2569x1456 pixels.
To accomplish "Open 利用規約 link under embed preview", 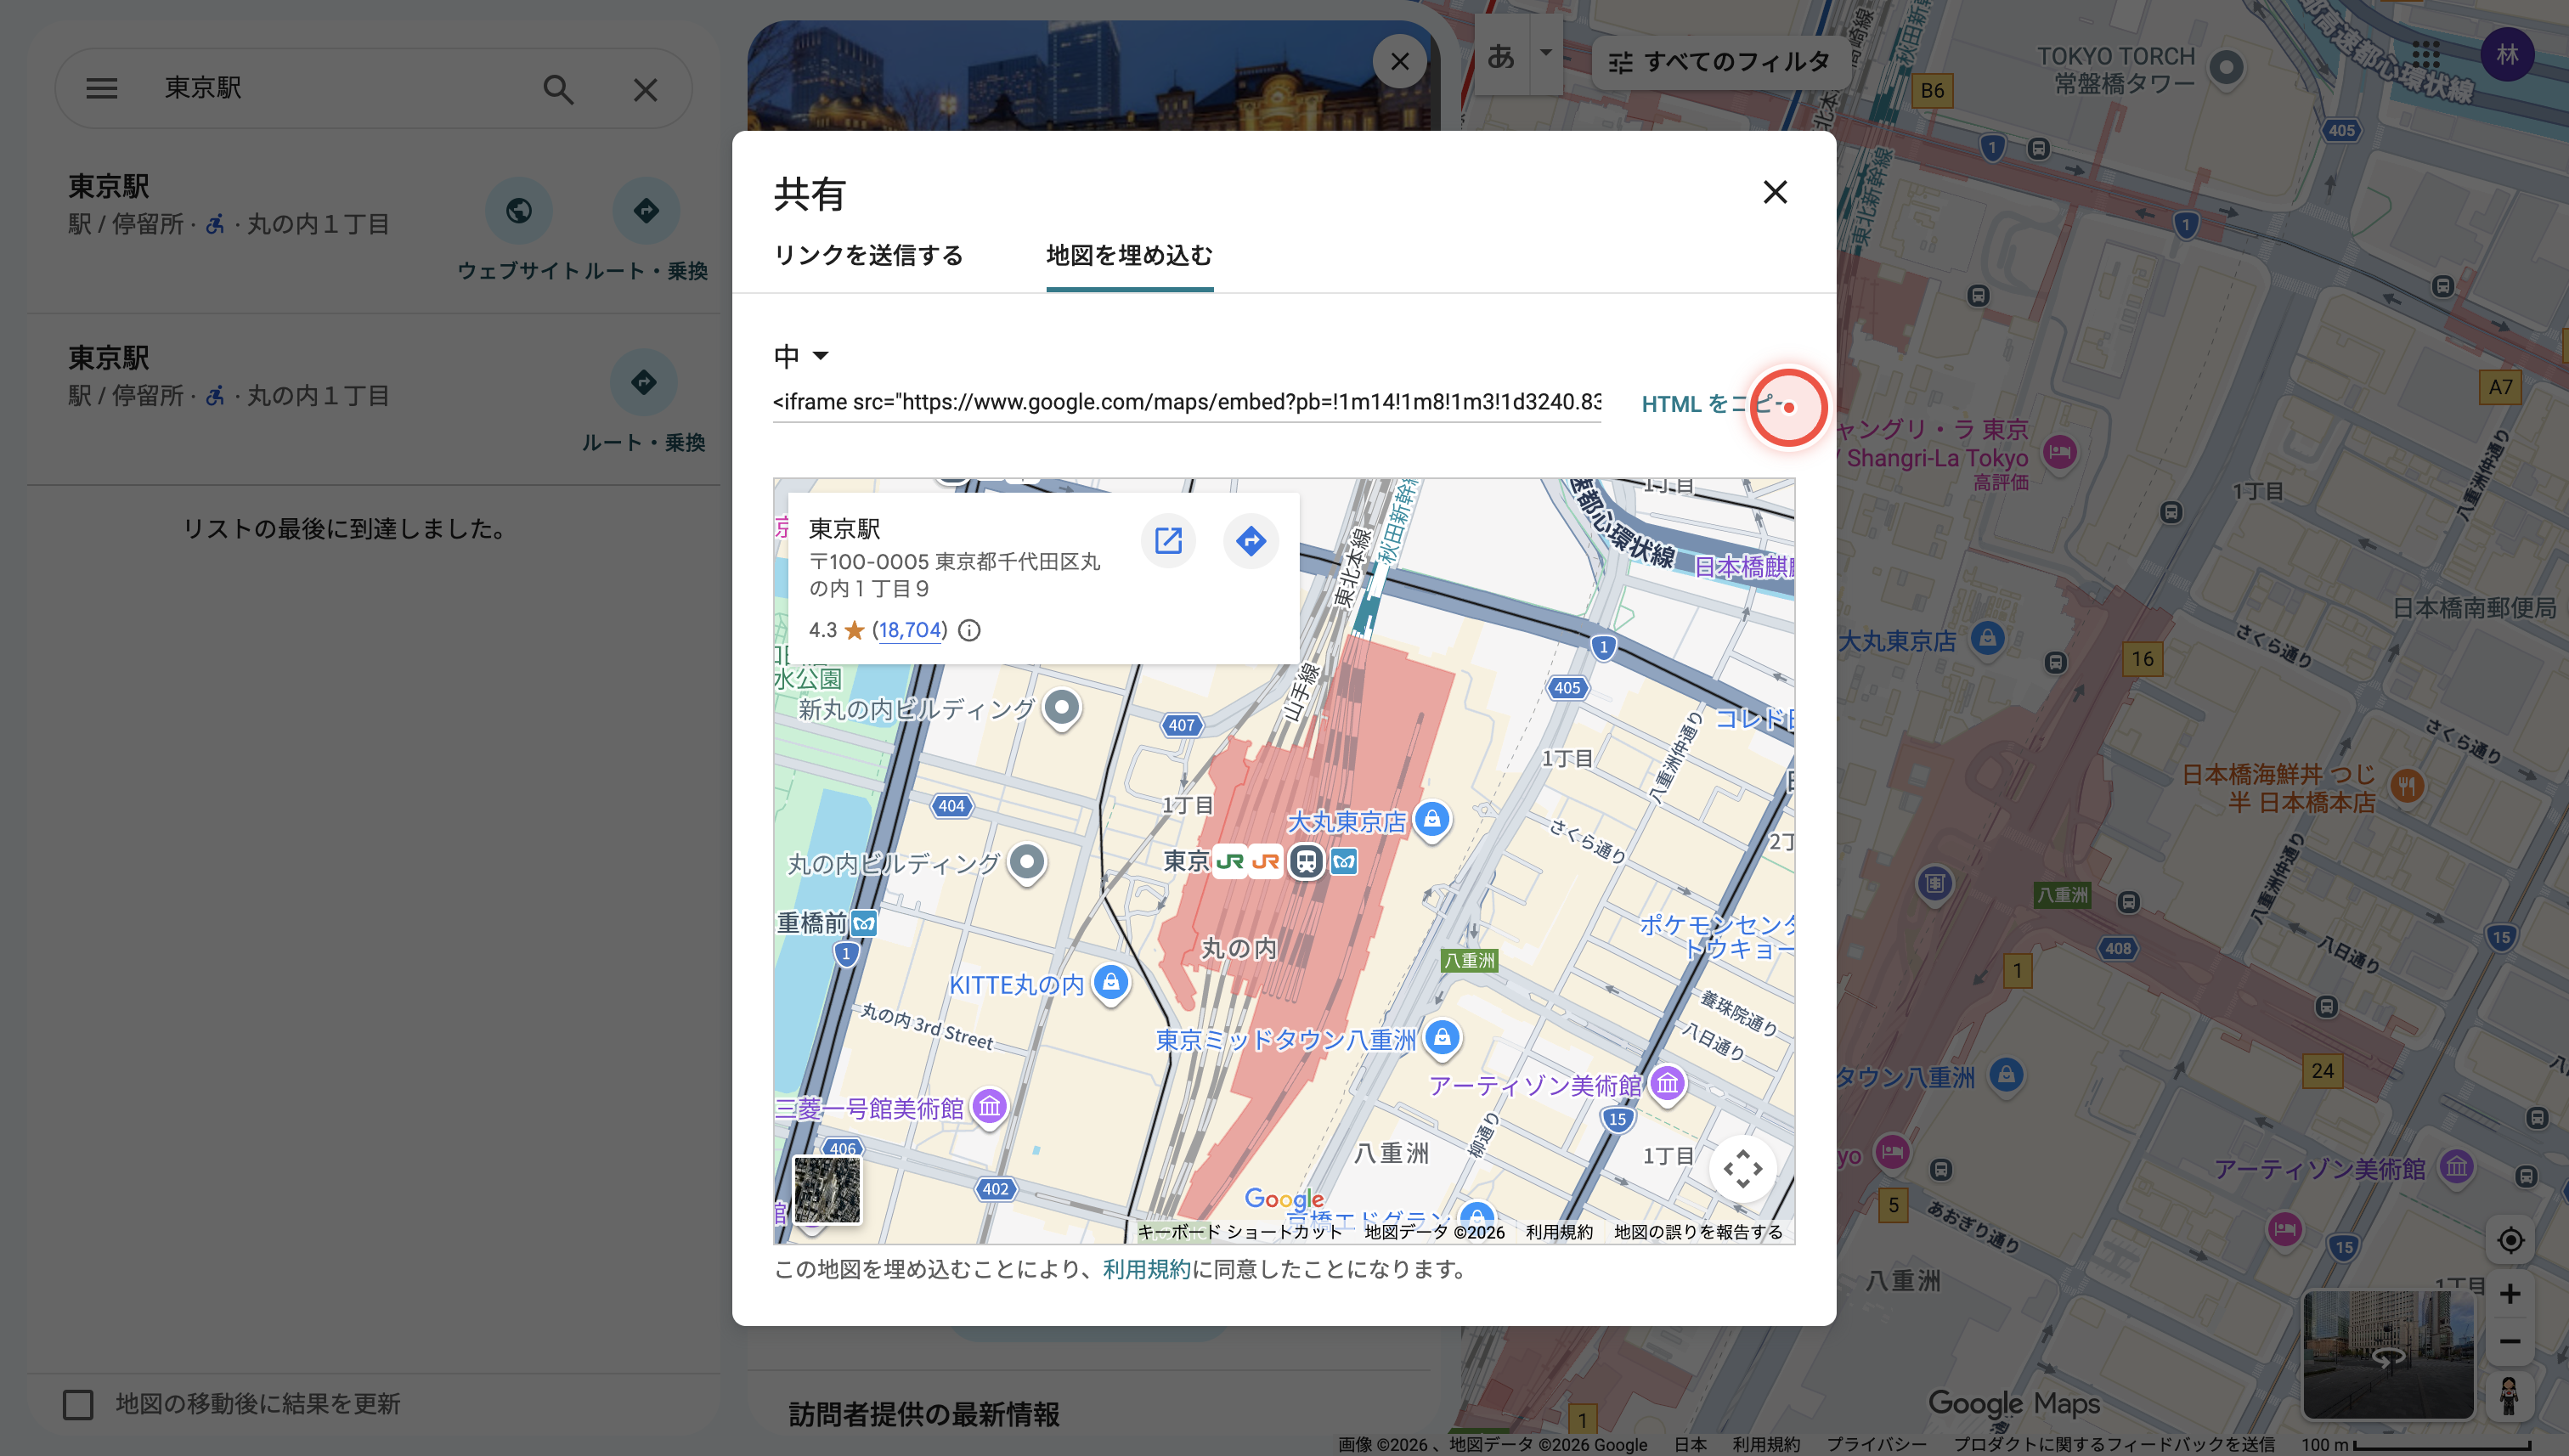I will point(1146,1270).
